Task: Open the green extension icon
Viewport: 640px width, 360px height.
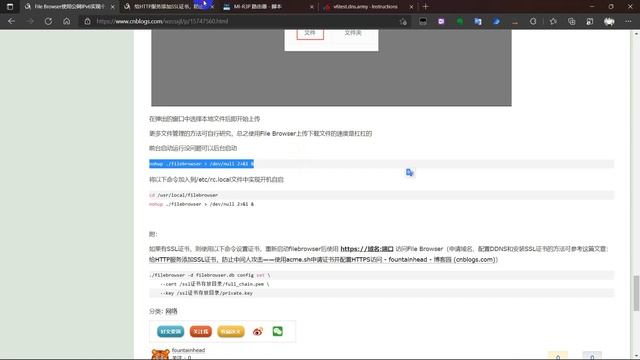Action: [x=460, y=21]
